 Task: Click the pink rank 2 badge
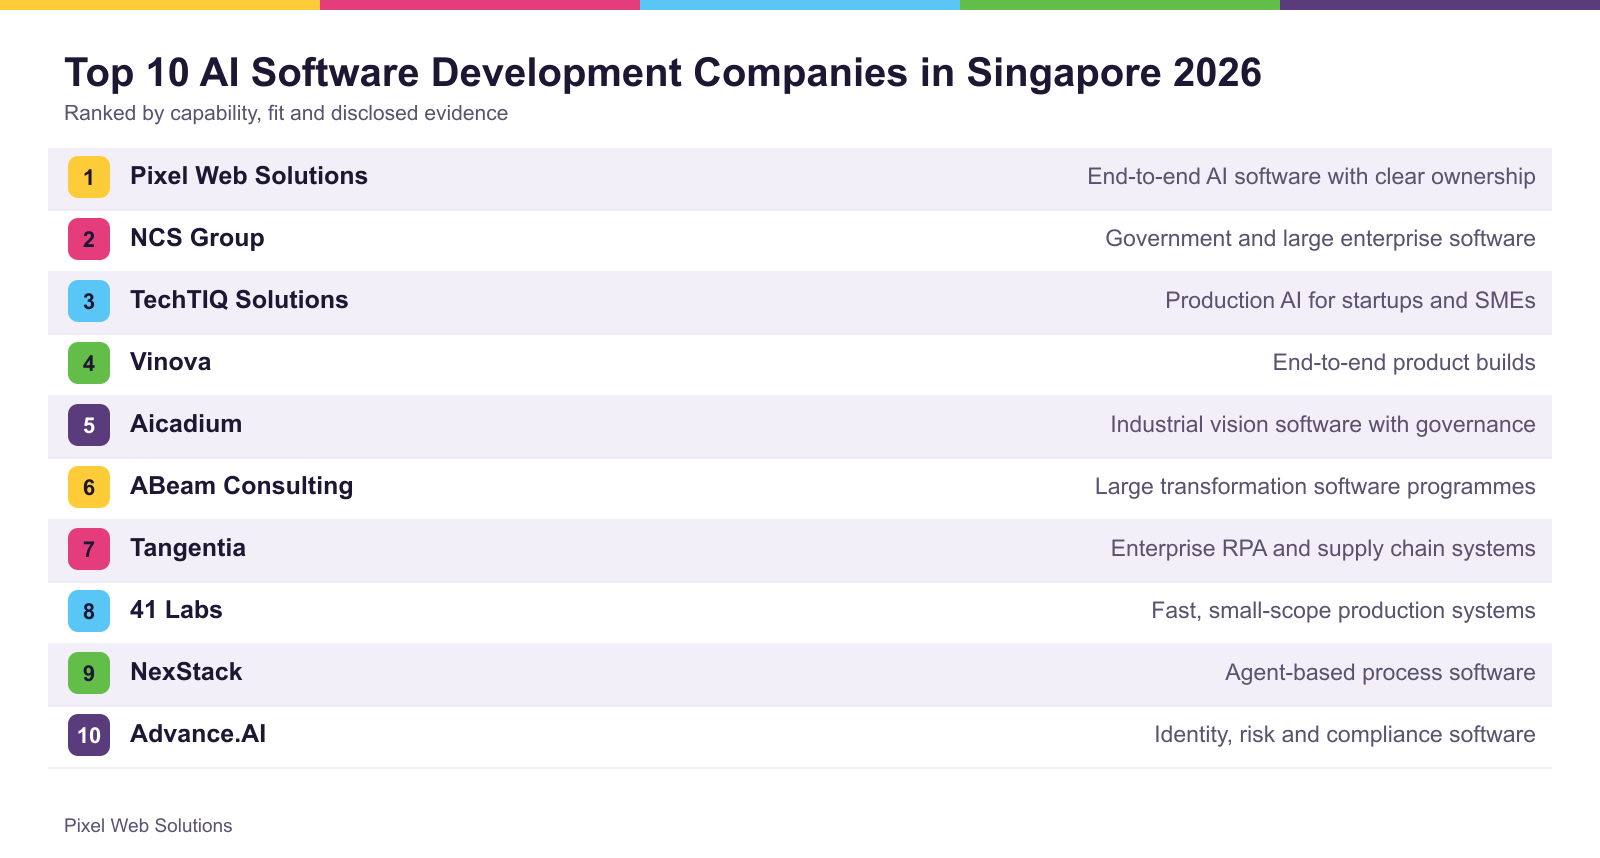pyautogui.click(x=89, y=239)
